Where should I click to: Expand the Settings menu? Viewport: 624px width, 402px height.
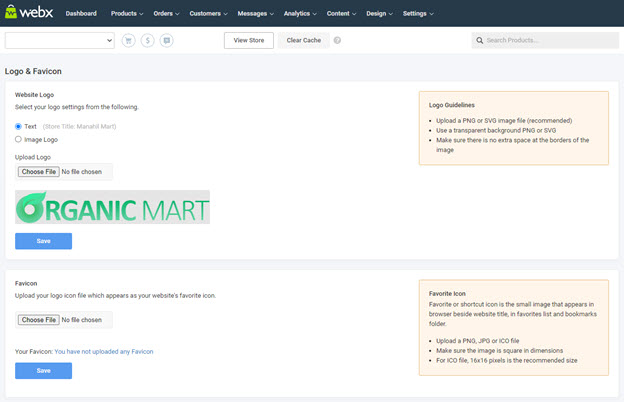coord(418,14)
